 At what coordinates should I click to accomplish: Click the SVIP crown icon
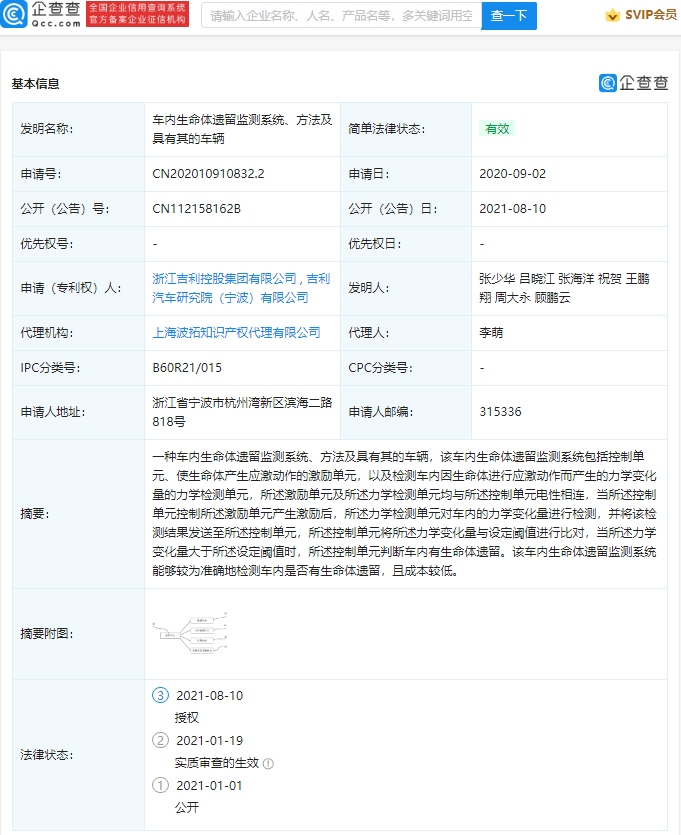click(x=611, y=15)
